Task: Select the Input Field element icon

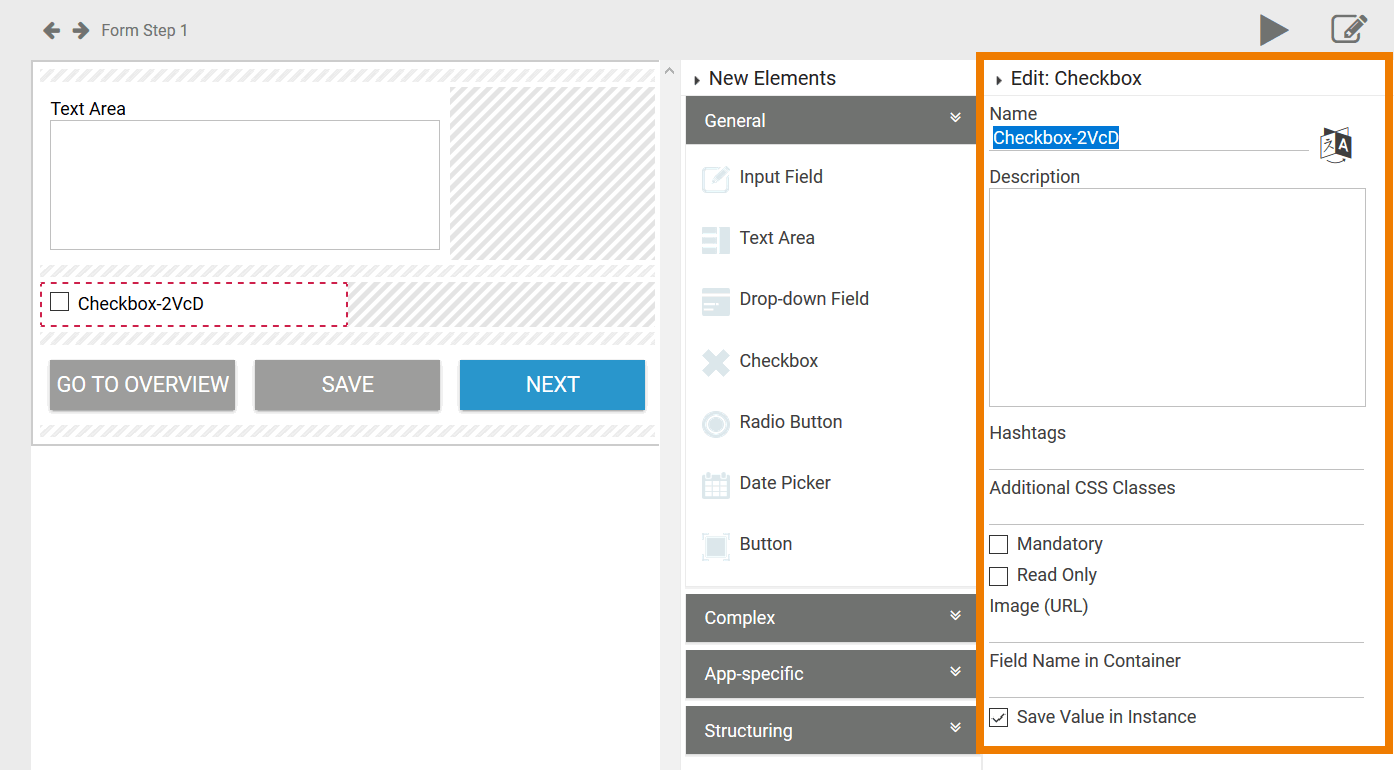Action: click(x=716, y=178)
